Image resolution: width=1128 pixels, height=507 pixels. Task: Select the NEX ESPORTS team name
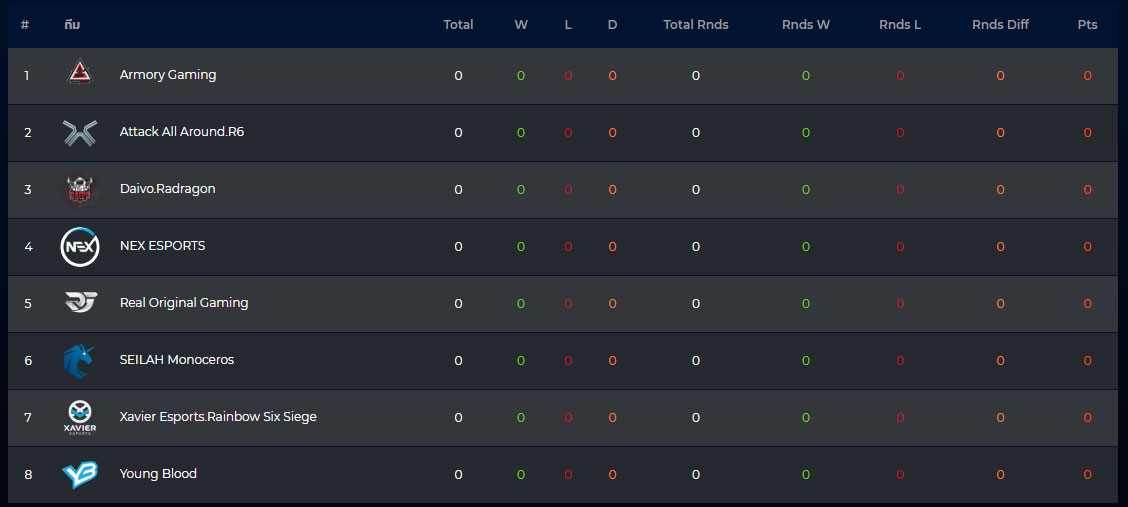[163, 246]
